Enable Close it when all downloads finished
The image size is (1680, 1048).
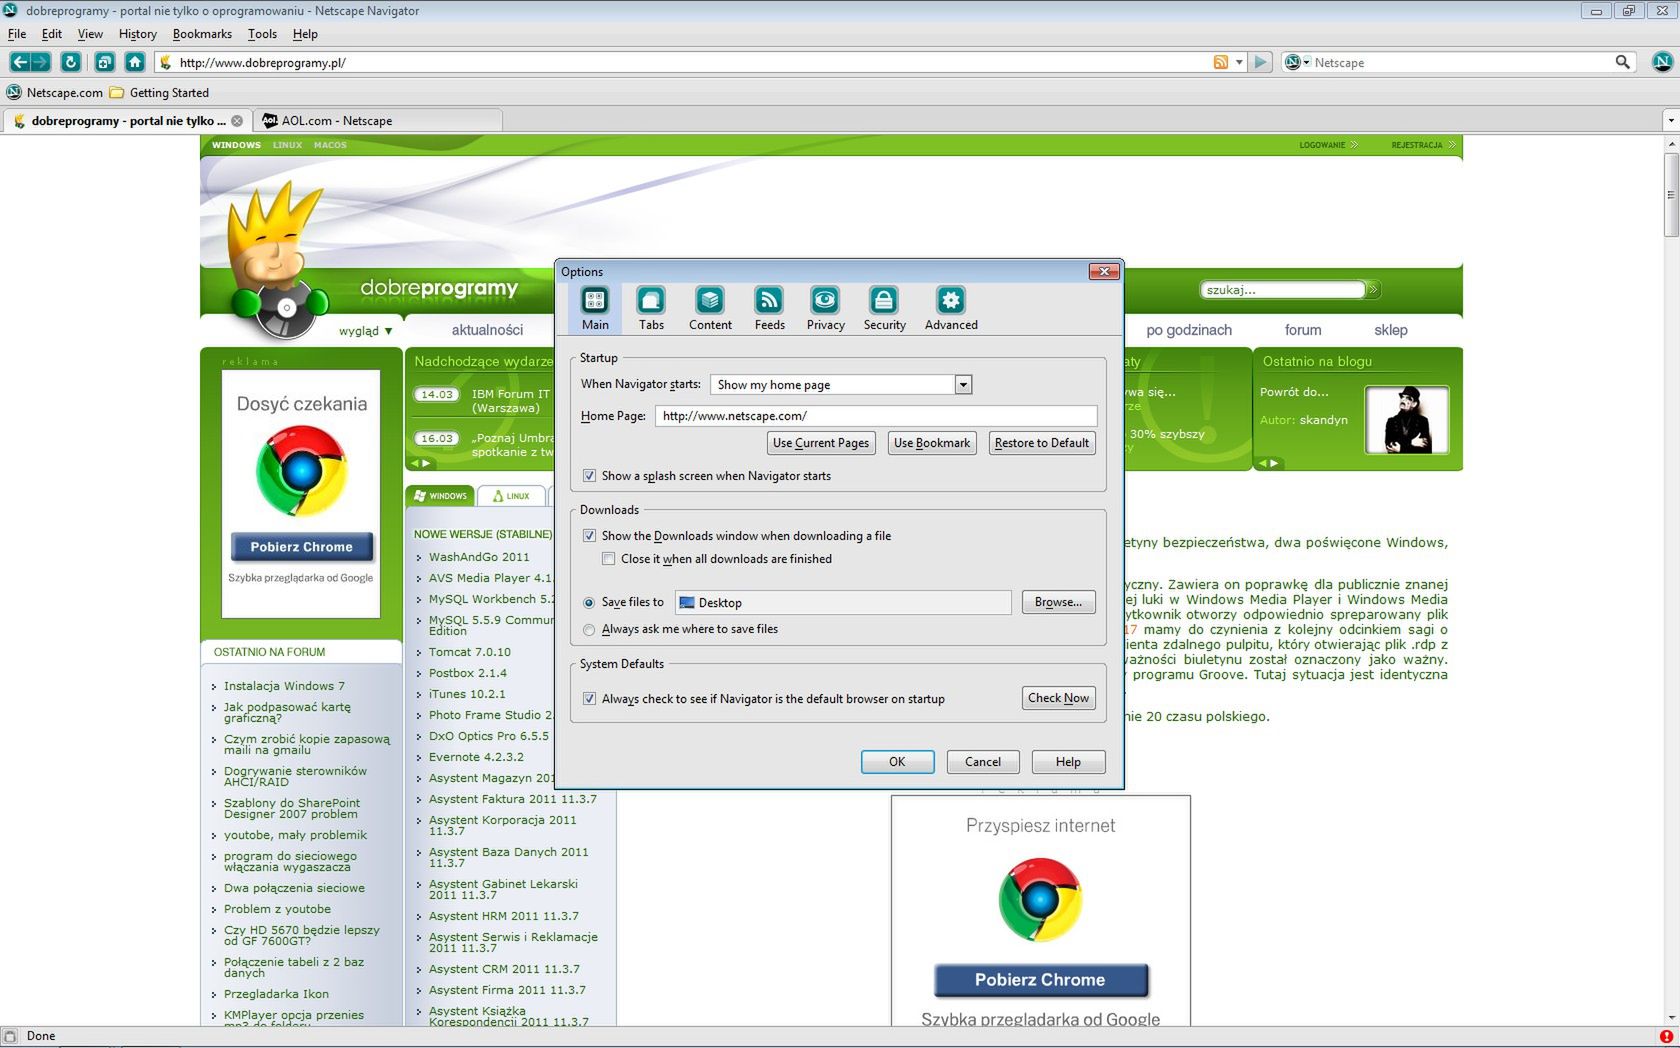point(608,559)
